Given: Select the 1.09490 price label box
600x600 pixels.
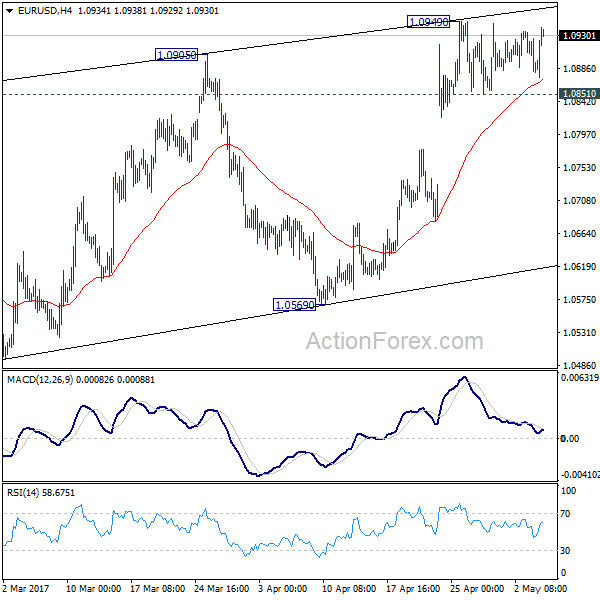Looking at the screenshot, I should click(x=429, y=22).
